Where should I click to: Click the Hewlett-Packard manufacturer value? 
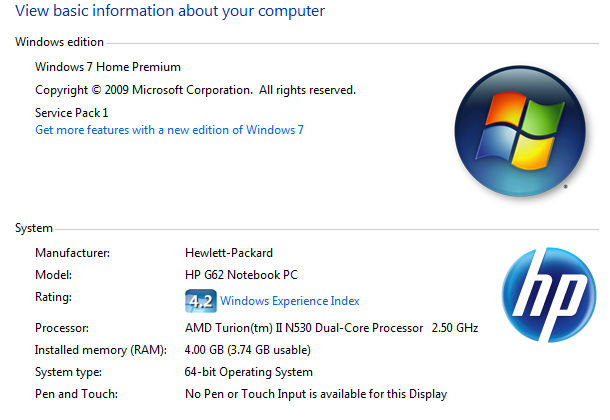point(229,253)
